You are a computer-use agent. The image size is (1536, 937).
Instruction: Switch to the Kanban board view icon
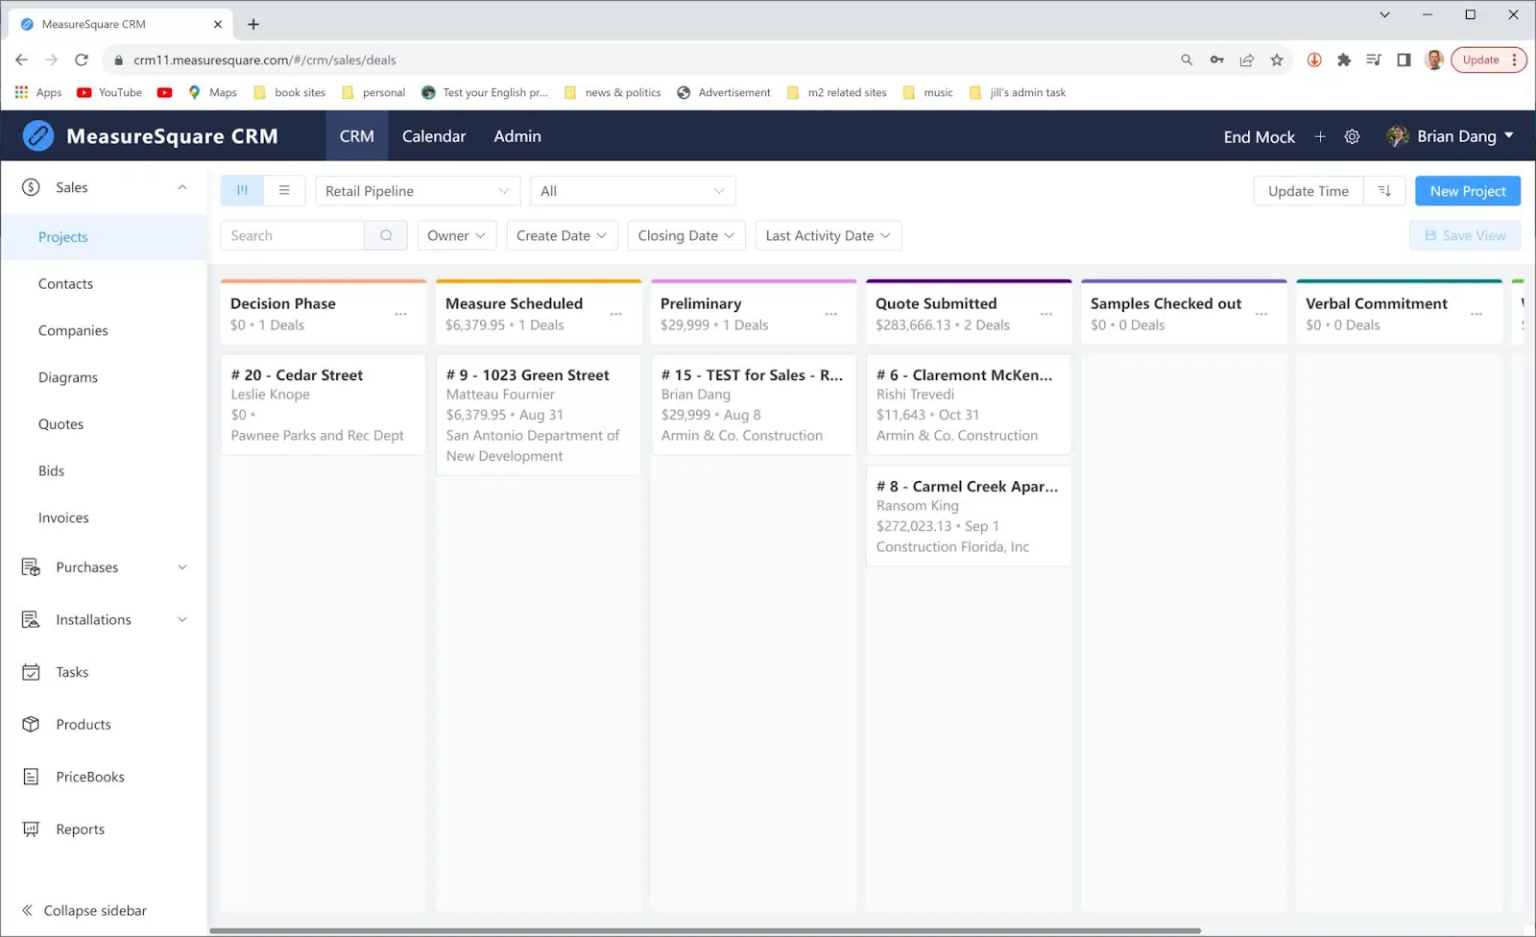pyautogui.click(x=241, y=190)
